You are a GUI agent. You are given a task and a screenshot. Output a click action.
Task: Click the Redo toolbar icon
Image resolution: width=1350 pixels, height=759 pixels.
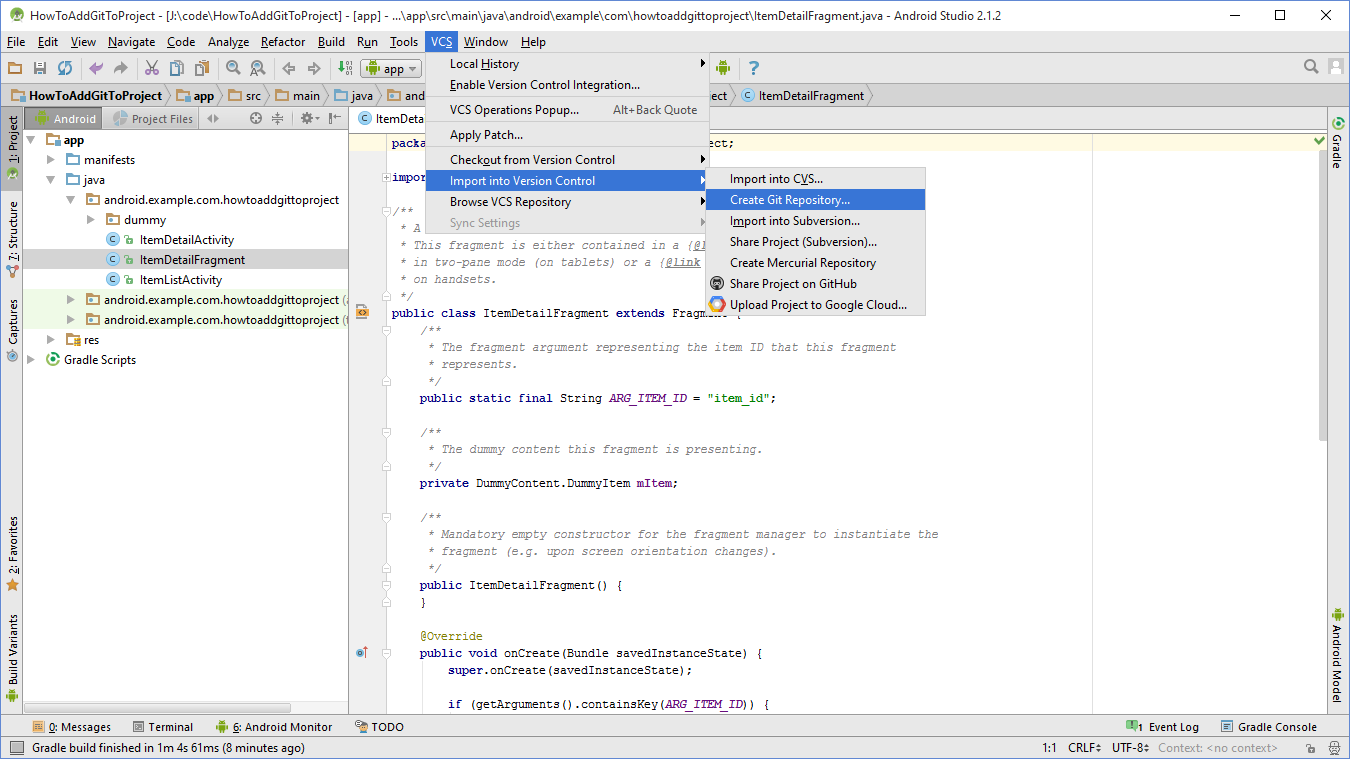121,68
